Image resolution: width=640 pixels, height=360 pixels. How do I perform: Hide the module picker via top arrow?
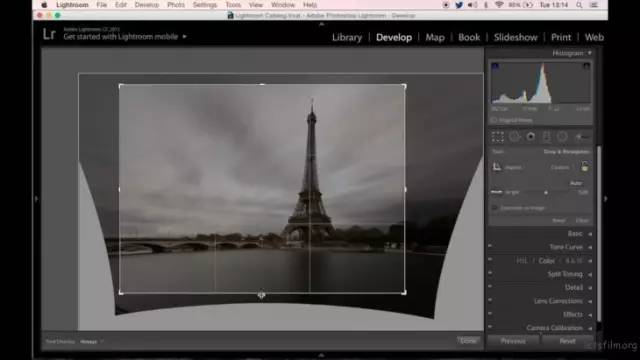point(322,24)
